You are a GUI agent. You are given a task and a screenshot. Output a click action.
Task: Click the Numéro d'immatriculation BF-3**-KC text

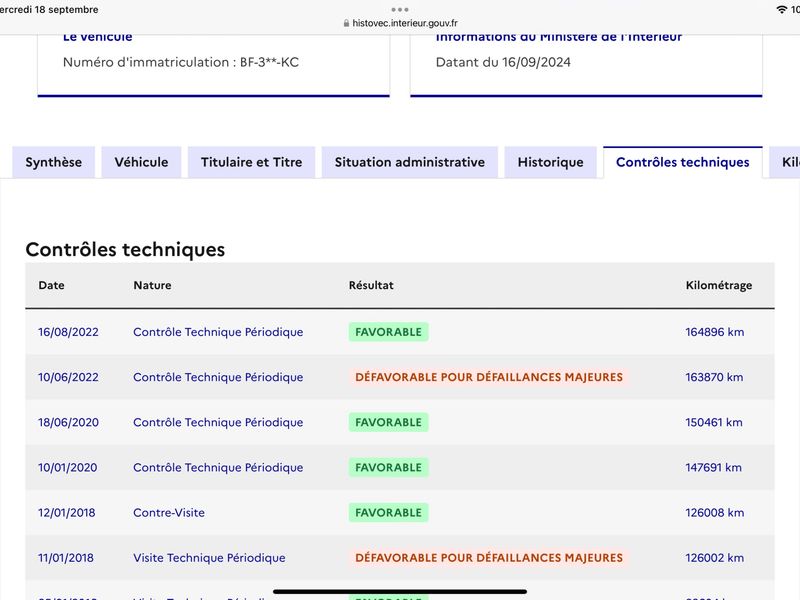[x=181, y=62]
